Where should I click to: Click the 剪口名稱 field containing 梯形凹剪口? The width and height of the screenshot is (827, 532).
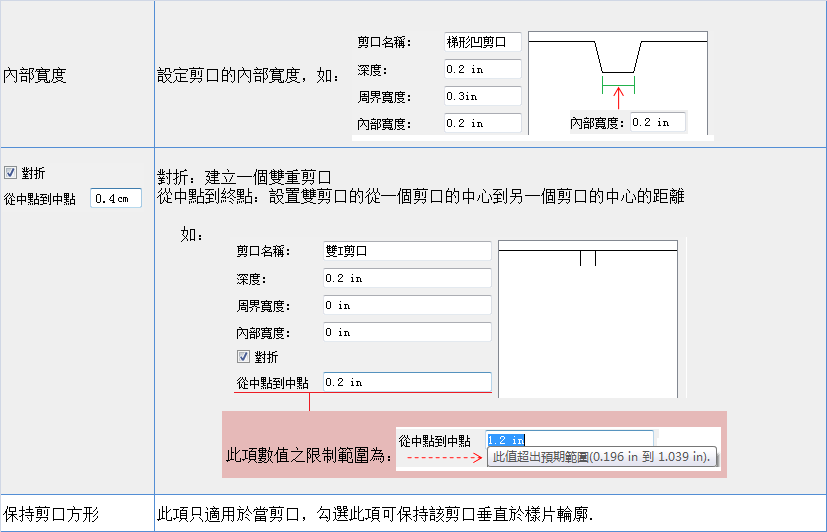coord(482,43)
